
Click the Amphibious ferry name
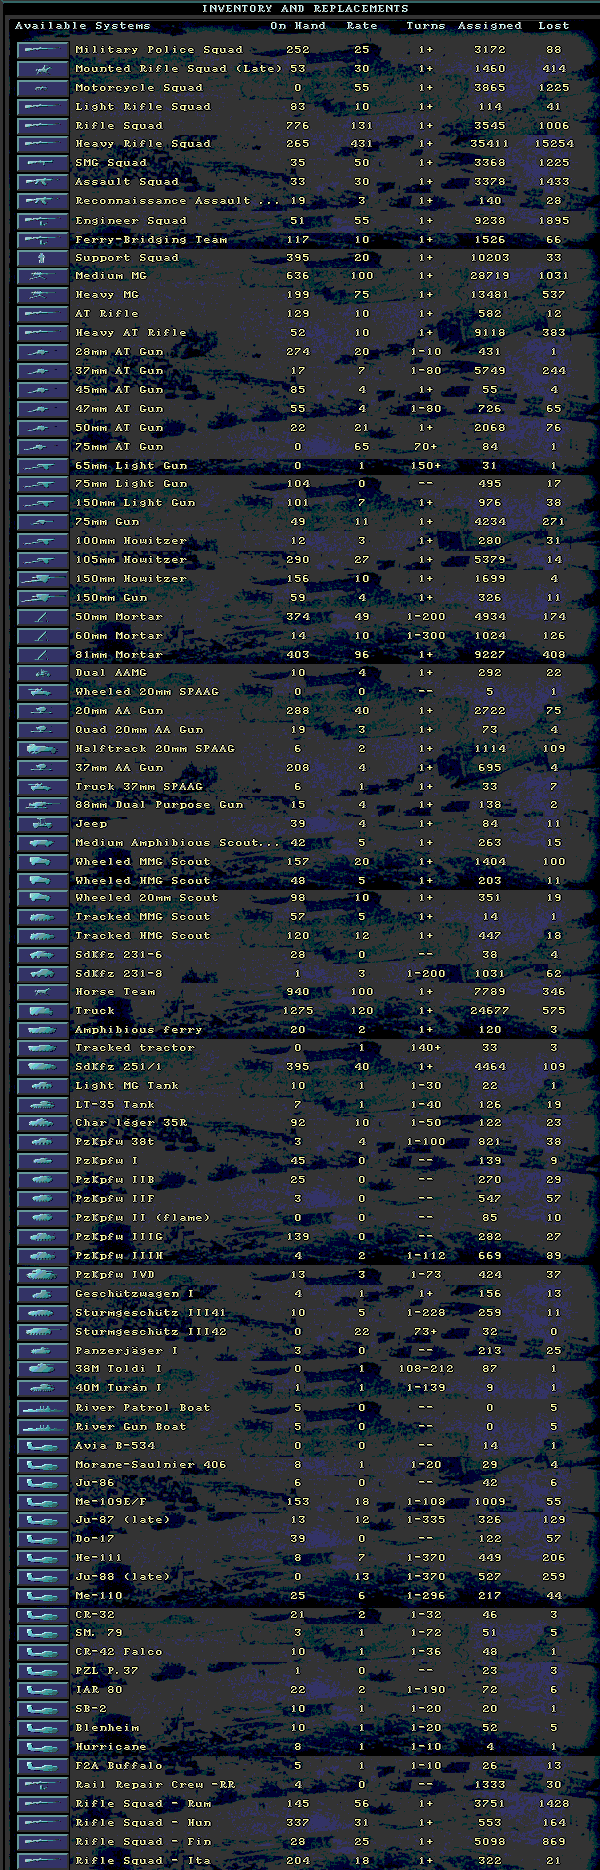tap(139, 1030)
